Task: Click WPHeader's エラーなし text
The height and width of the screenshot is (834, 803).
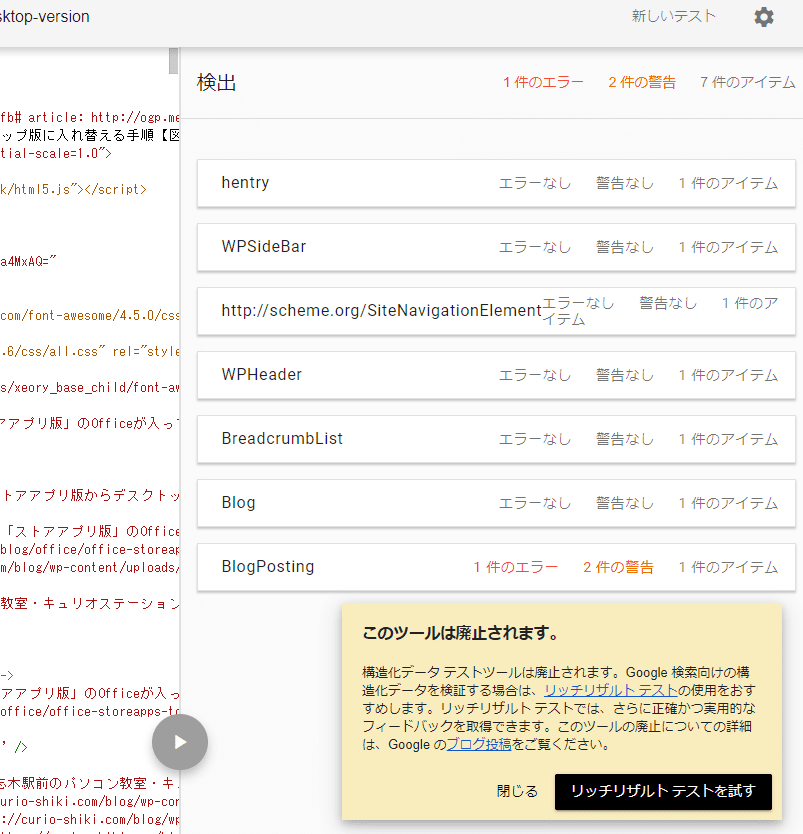Action: click(534, 376)
